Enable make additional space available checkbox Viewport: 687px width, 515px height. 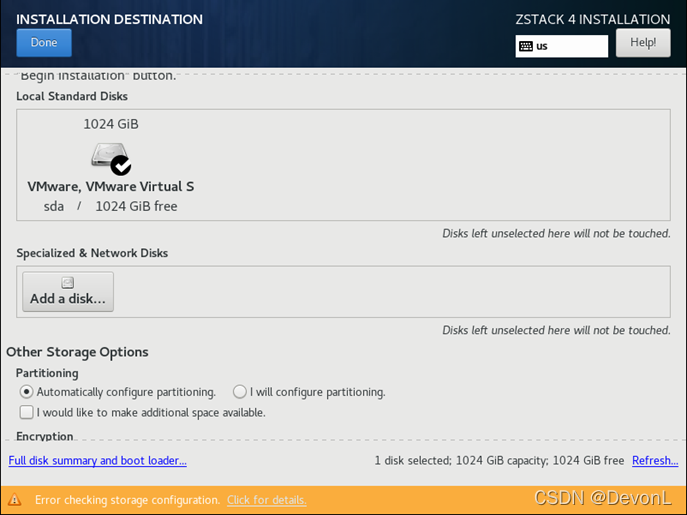pyautogui.click(x=26, y=412)
